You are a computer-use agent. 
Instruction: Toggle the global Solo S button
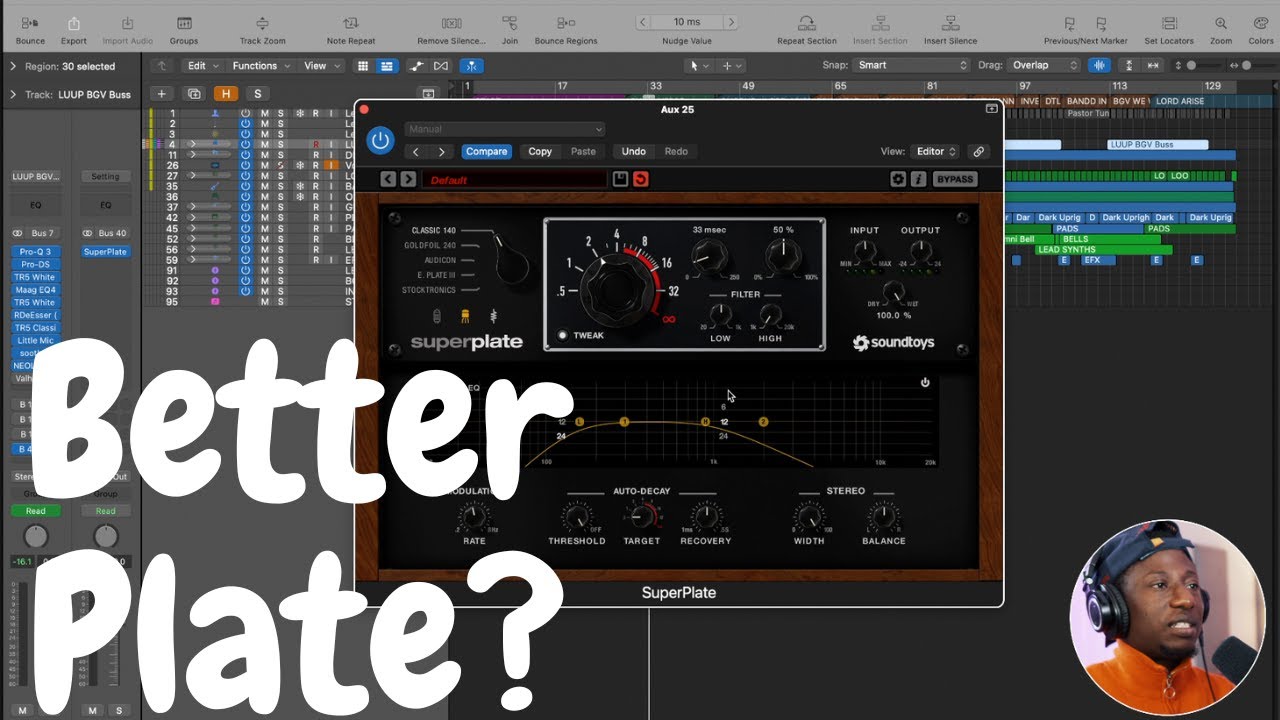point(257,93)
